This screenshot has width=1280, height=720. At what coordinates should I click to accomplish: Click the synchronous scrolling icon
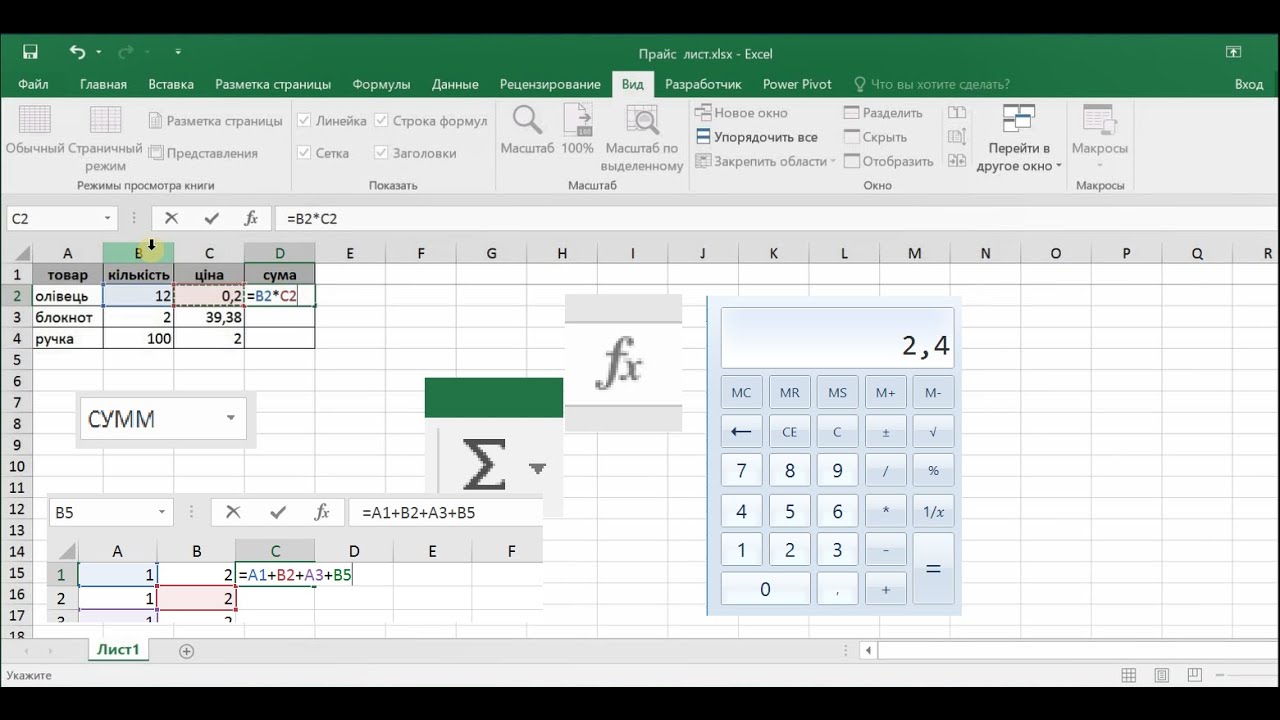(x=957, y=137)
